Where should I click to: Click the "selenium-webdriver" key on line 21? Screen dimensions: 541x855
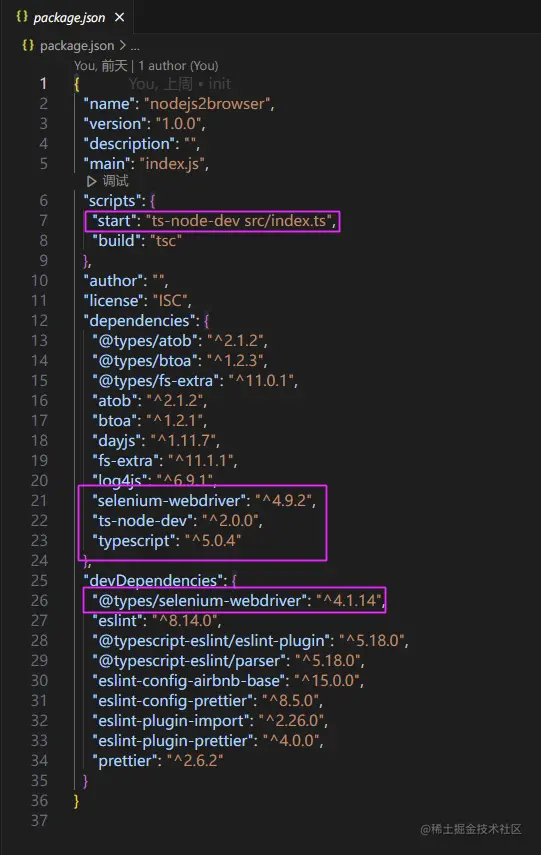(169, 501)
